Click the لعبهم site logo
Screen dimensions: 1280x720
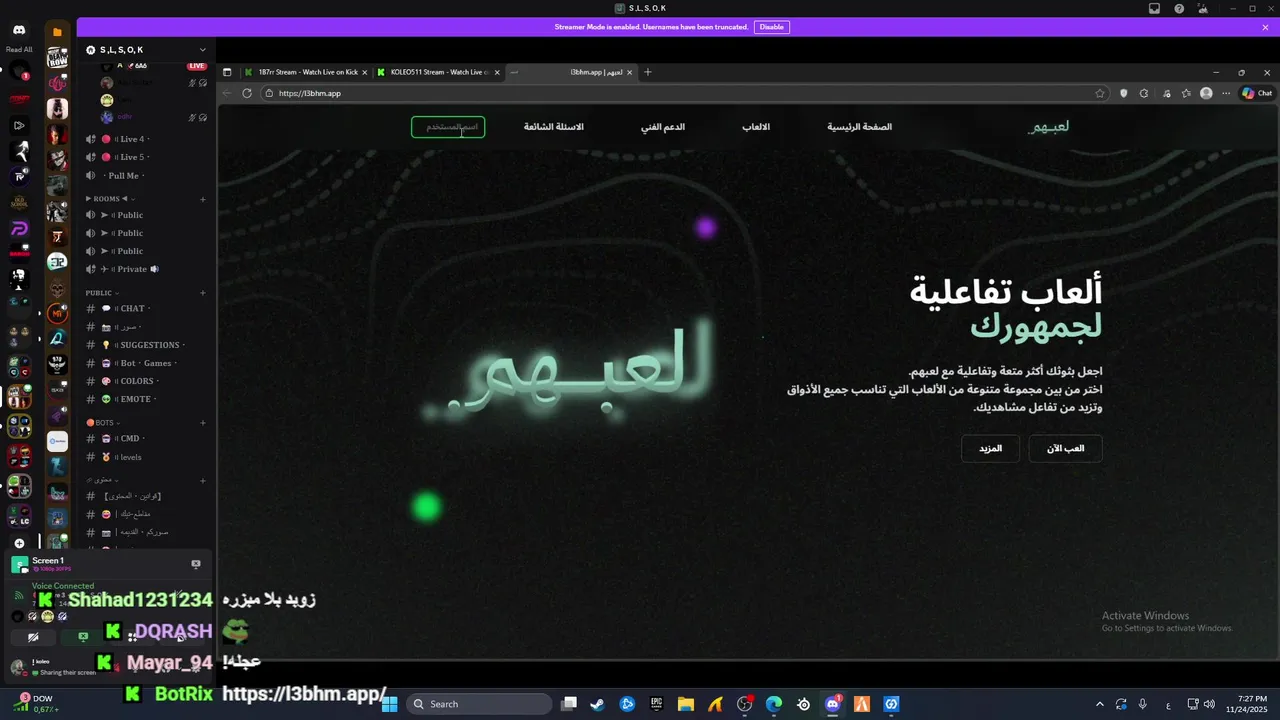click(1050, 127)
